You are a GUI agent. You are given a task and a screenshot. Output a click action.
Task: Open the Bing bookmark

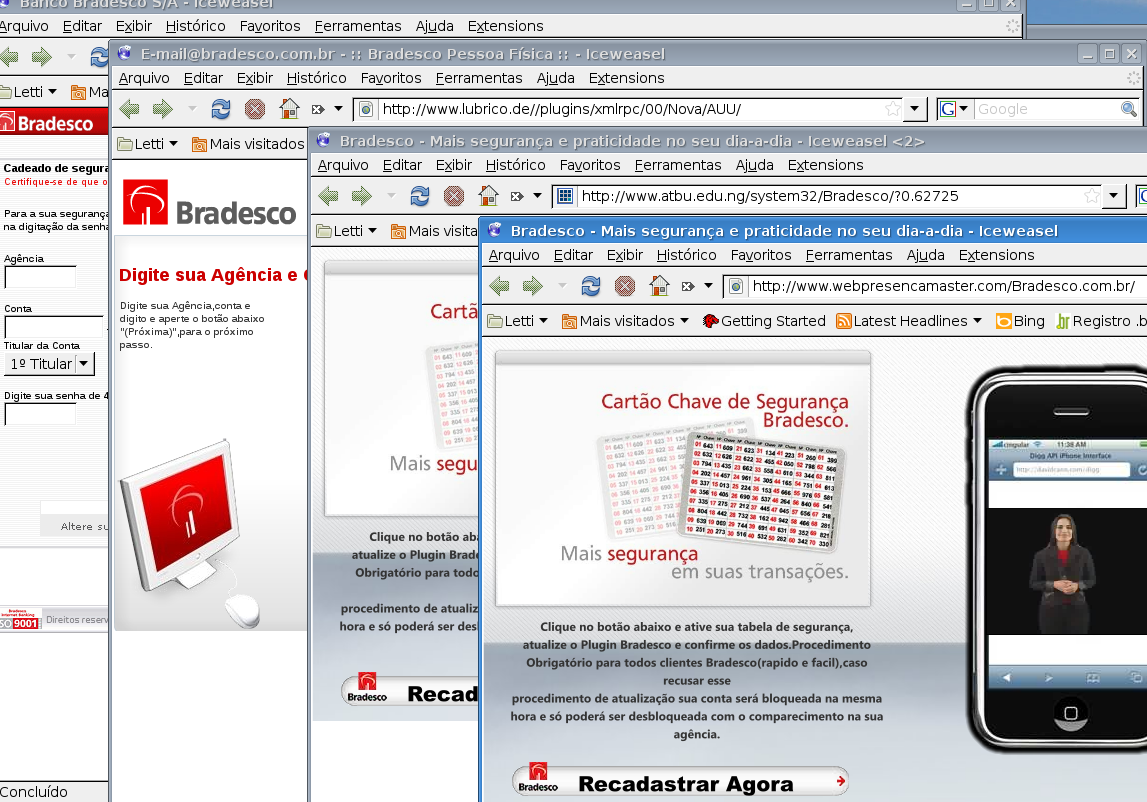pyautogui.click(x=1020, y=321)
